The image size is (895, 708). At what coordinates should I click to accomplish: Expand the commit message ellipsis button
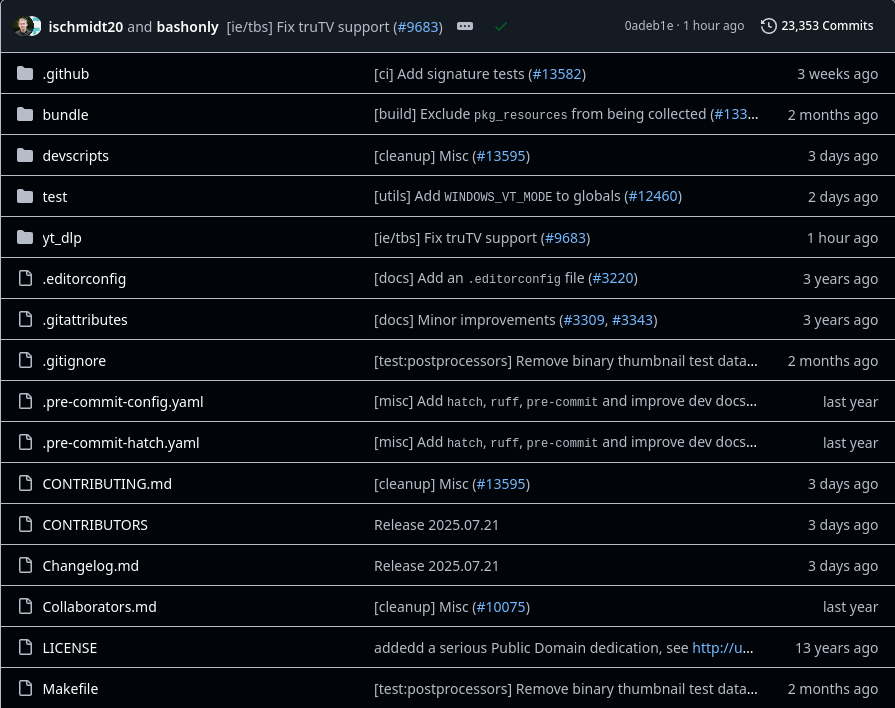pyautogui.click(x=465, y=26)
